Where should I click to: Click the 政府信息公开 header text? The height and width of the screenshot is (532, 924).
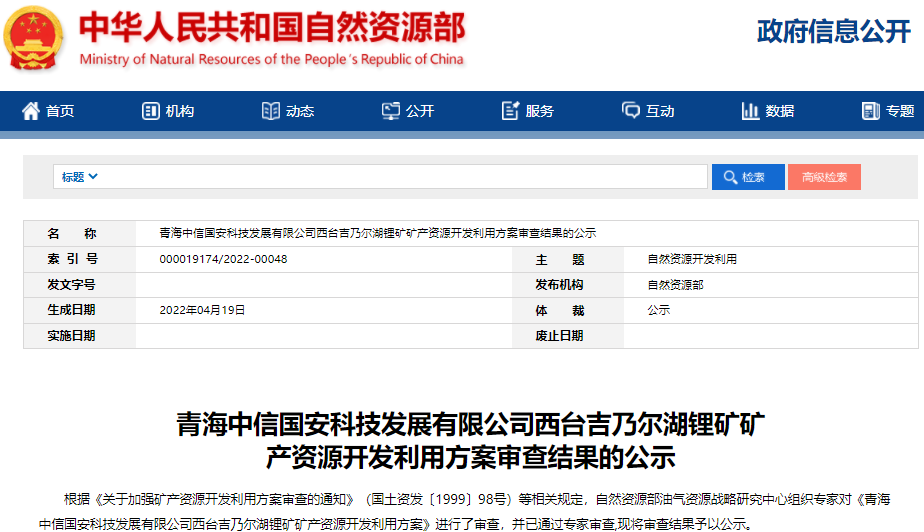[834, 31]
